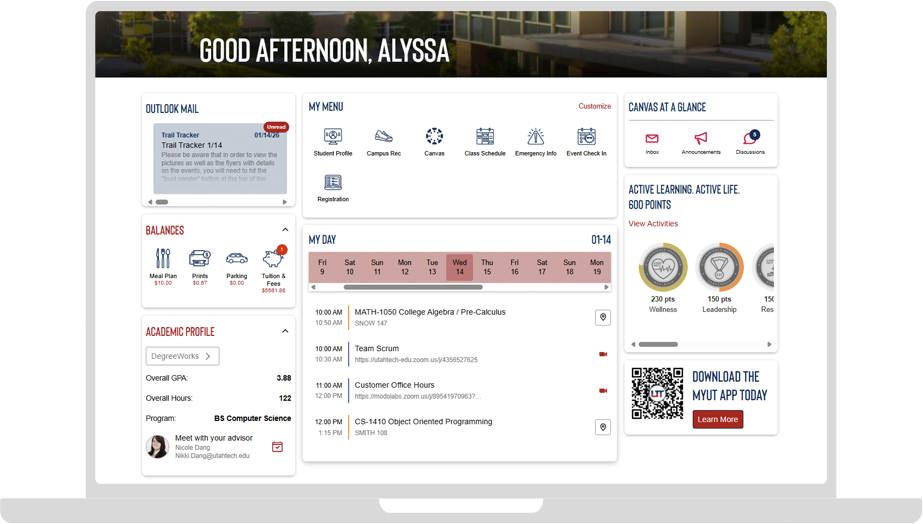This screenshot has width=923, height=524.
Task: Select Thu 15 in My Day calendar
Action: (487, 267)
